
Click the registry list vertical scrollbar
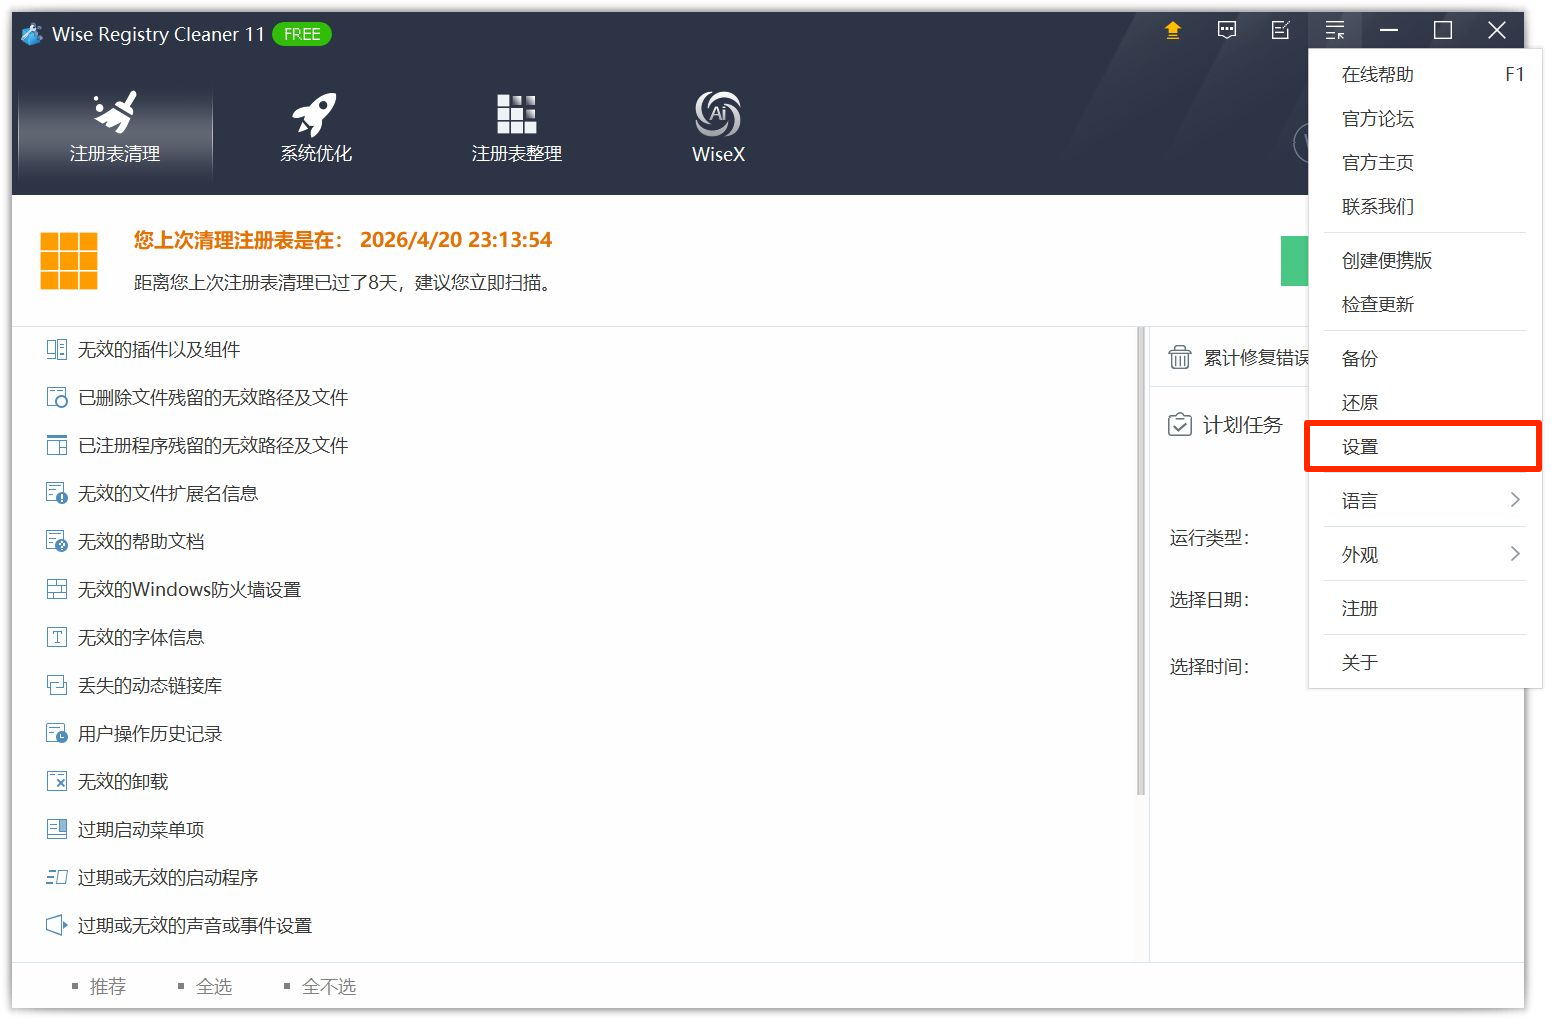point(1140,561)
